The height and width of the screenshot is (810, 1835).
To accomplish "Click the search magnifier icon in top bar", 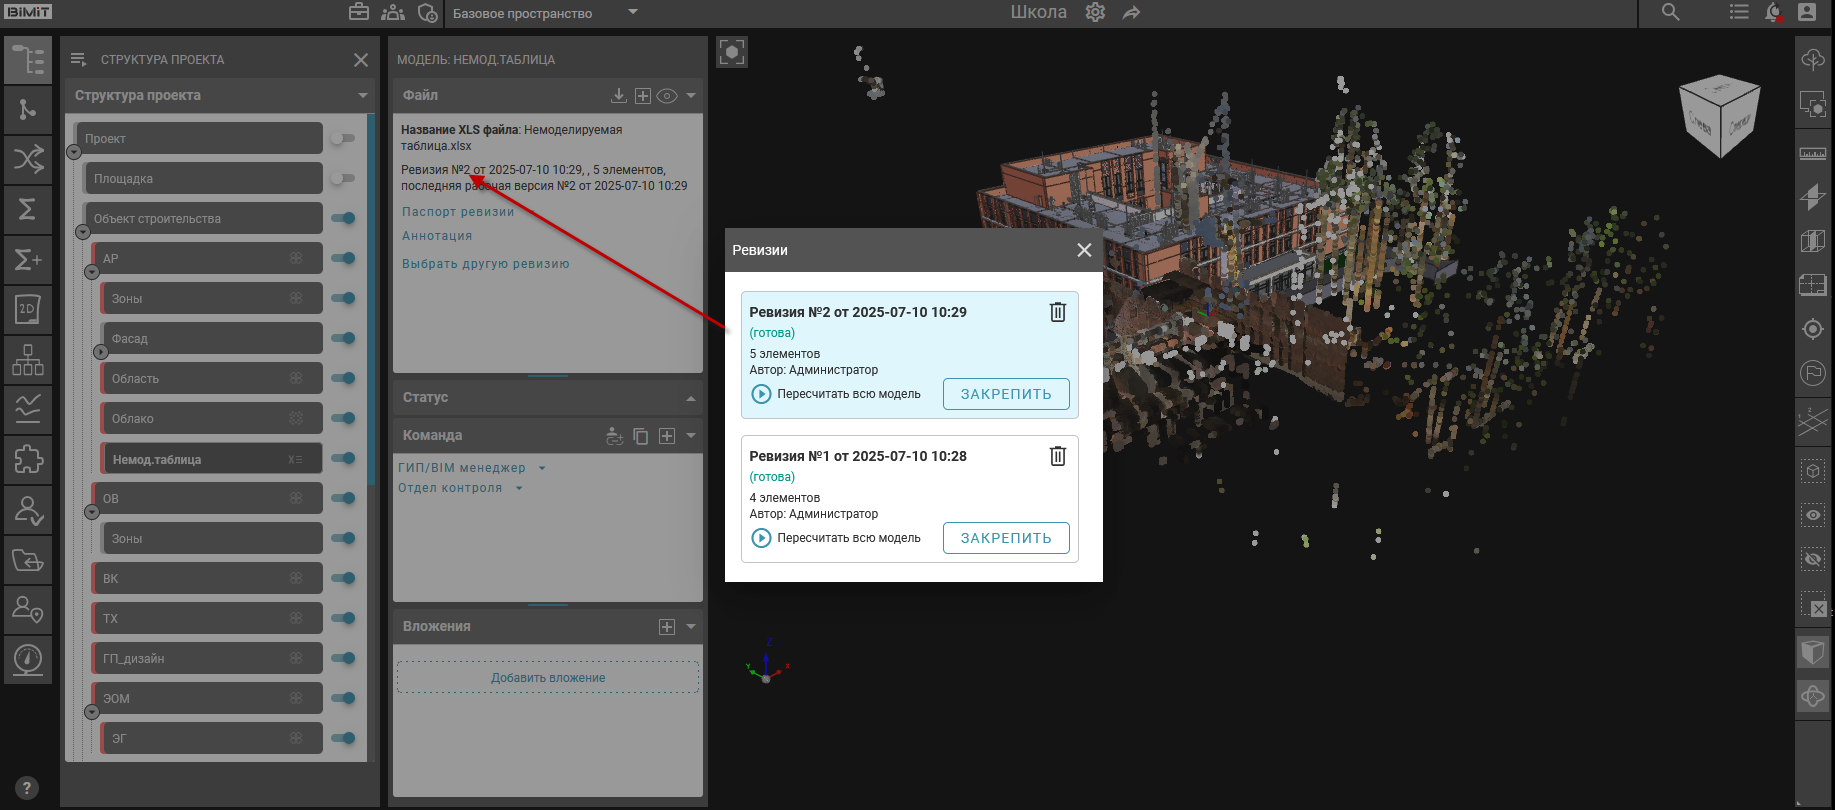I will click(x=1670, y=13).
